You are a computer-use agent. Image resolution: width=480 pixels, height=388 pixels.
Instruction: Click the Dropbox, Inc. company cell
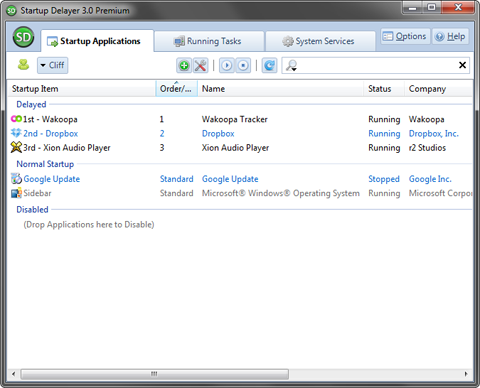point(434,134)
